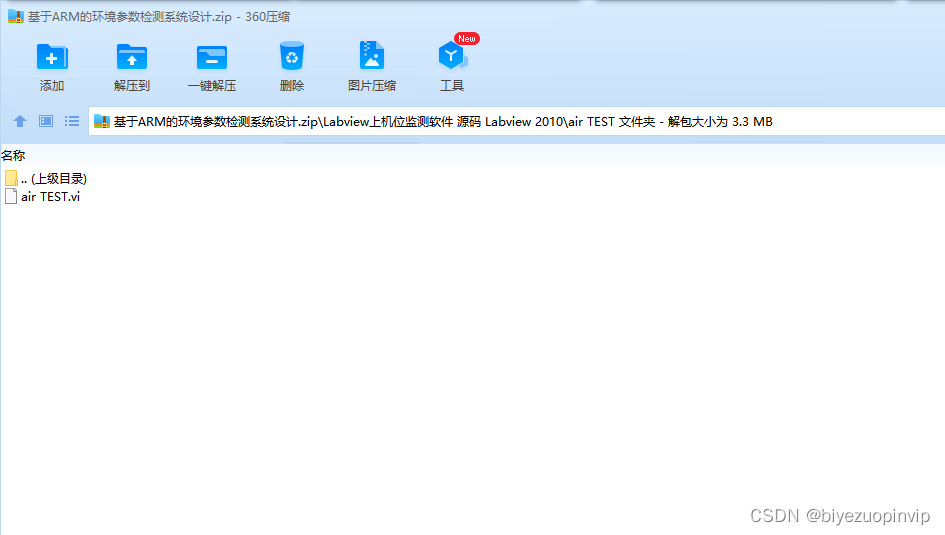Viewport: 945px width, 535px height.
Task: Click the 添加 (Add) toolbar icon
Action: [x=52, y=57]
